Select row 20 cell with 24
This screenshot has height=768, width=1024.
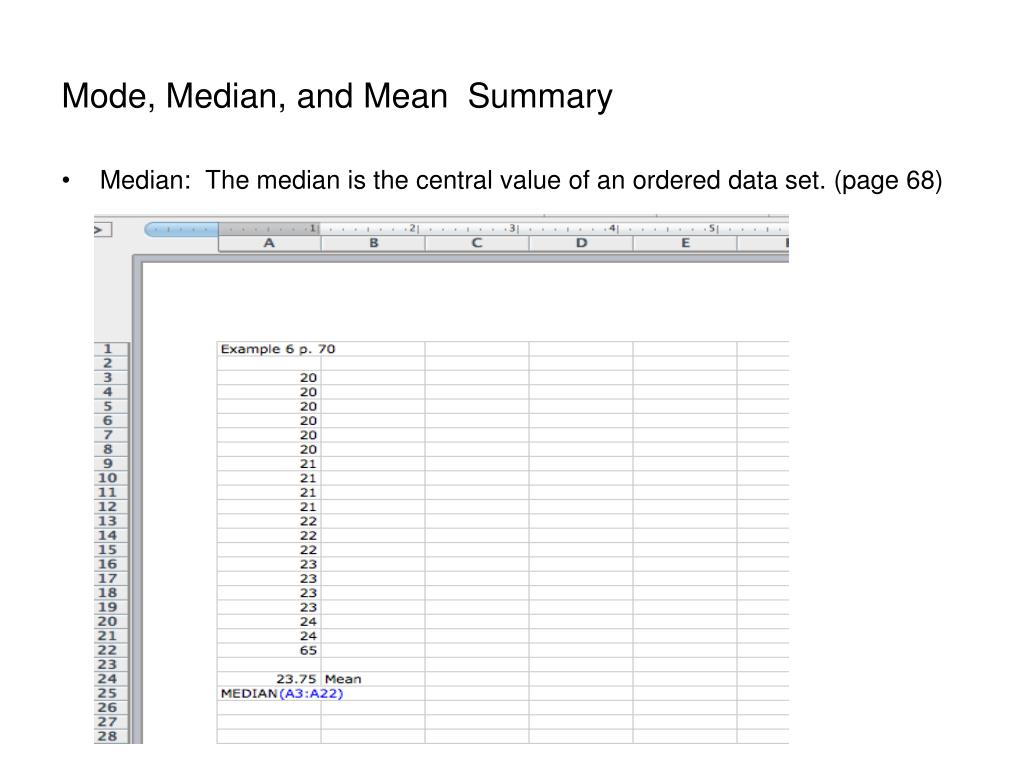click(x=269, y=622)
